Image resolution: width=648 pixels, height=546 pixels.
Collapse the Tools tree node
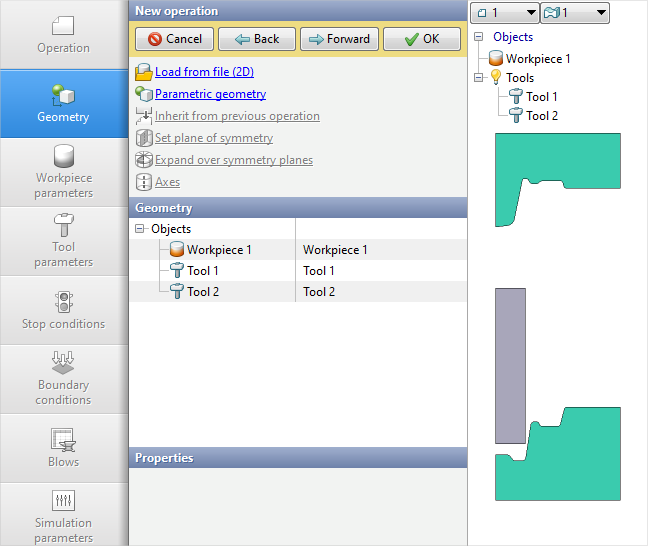click(480, 78)
